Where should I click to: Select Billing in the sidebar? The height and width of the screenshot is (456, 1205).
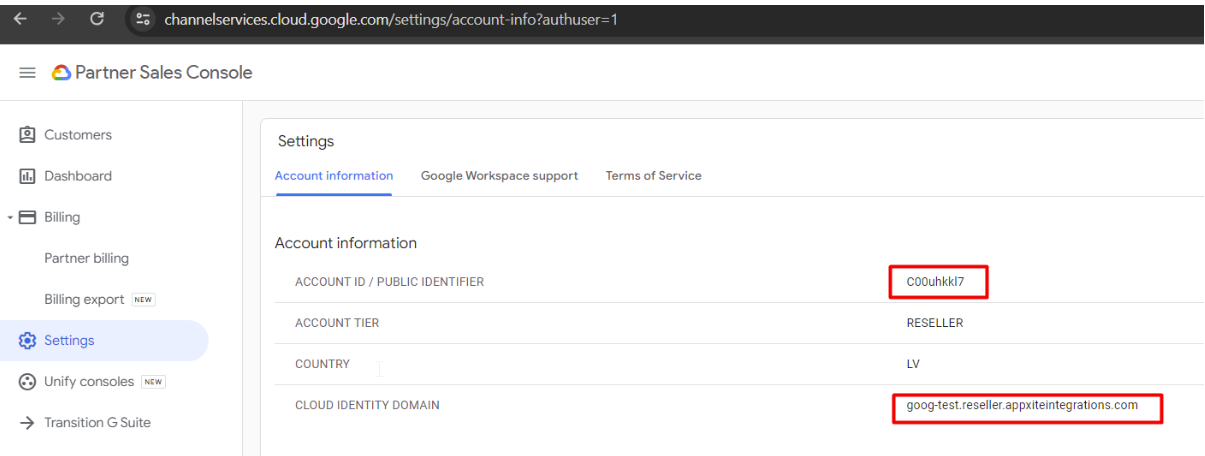click(62, 217)
